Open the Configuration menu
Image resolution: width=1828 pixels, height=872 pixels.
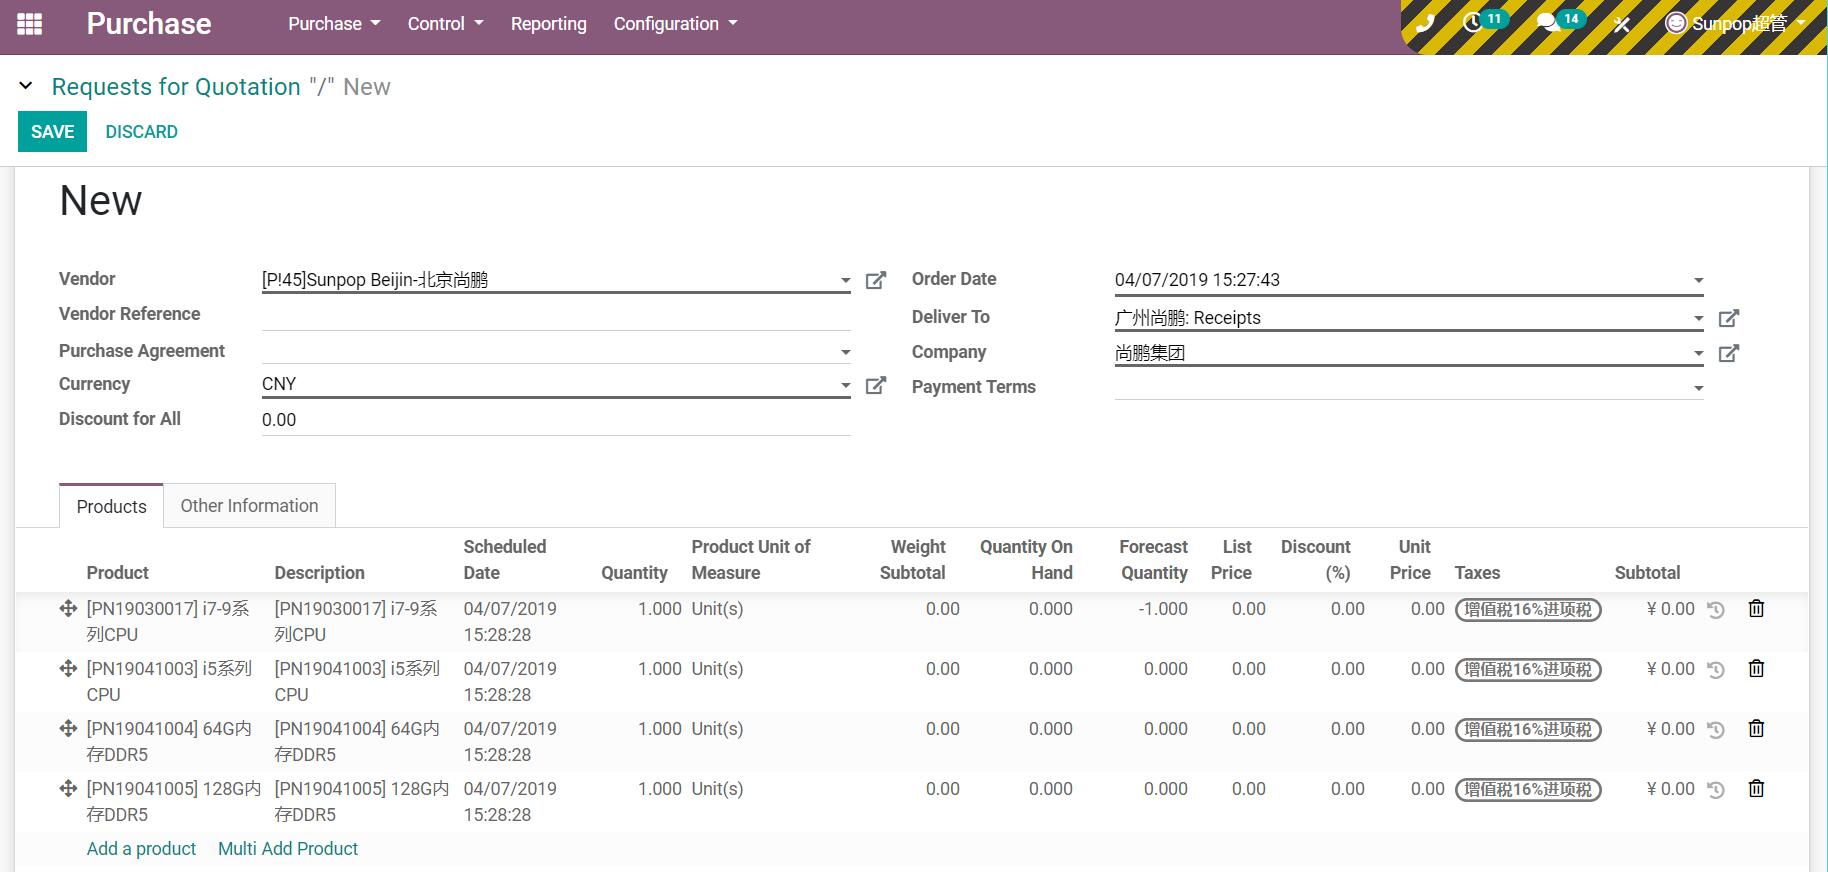pyautogui.click(x=675, y=24)
